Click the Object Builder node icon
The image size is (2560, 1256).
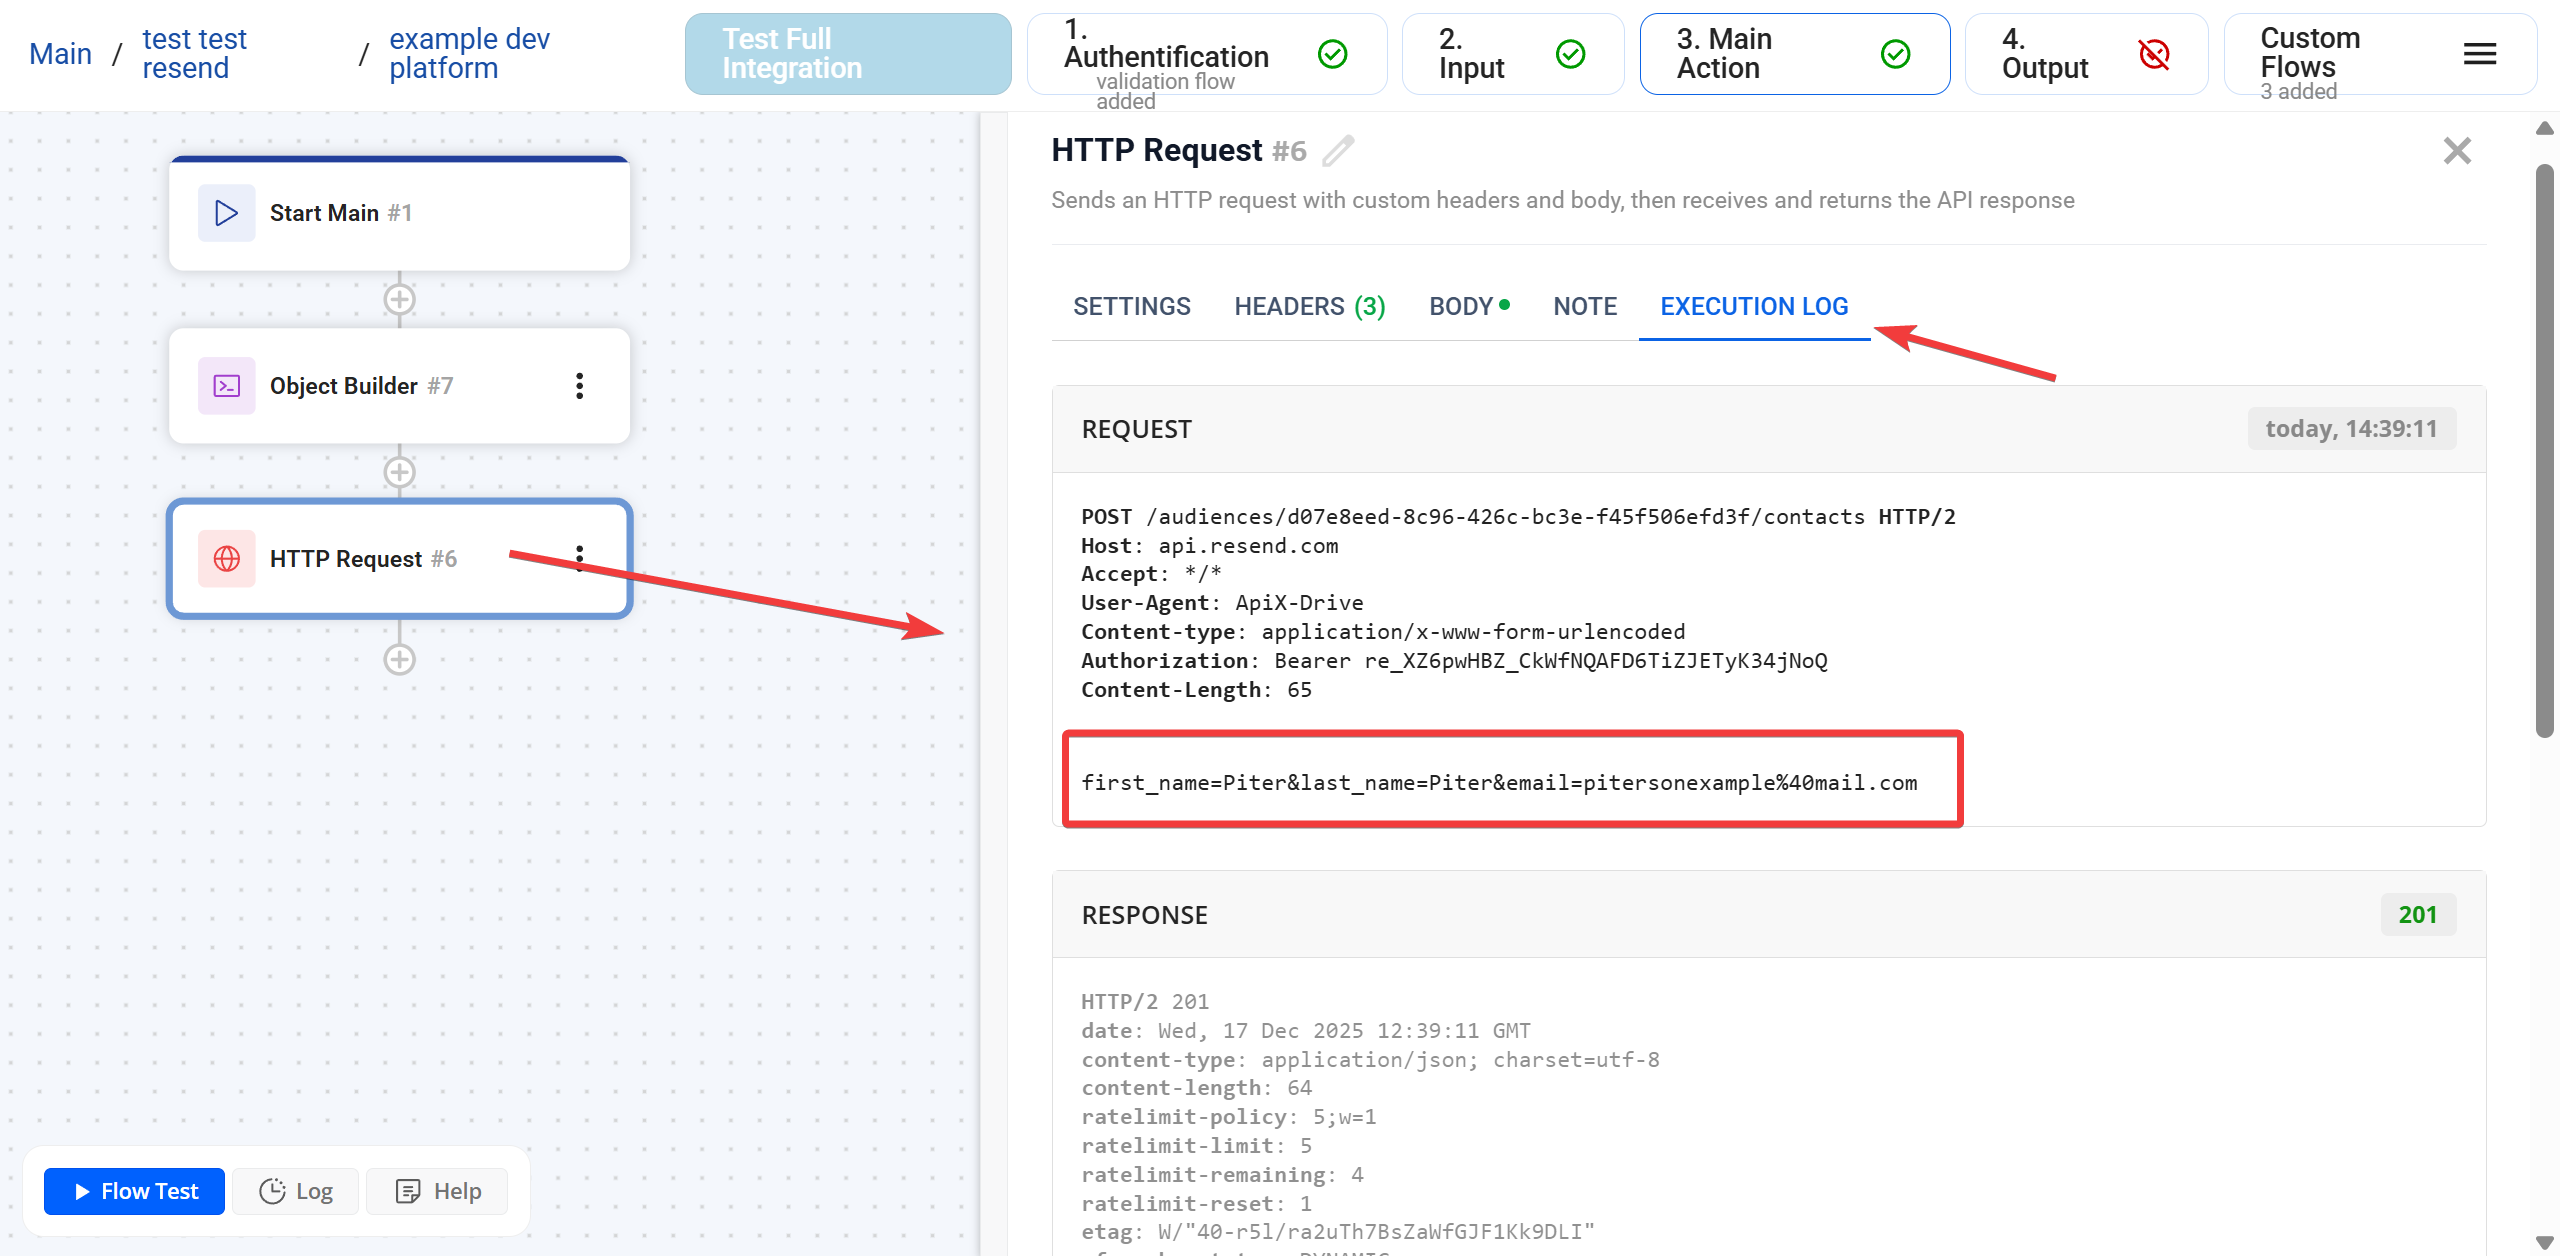pyautogui.click(x=226, y=385)
